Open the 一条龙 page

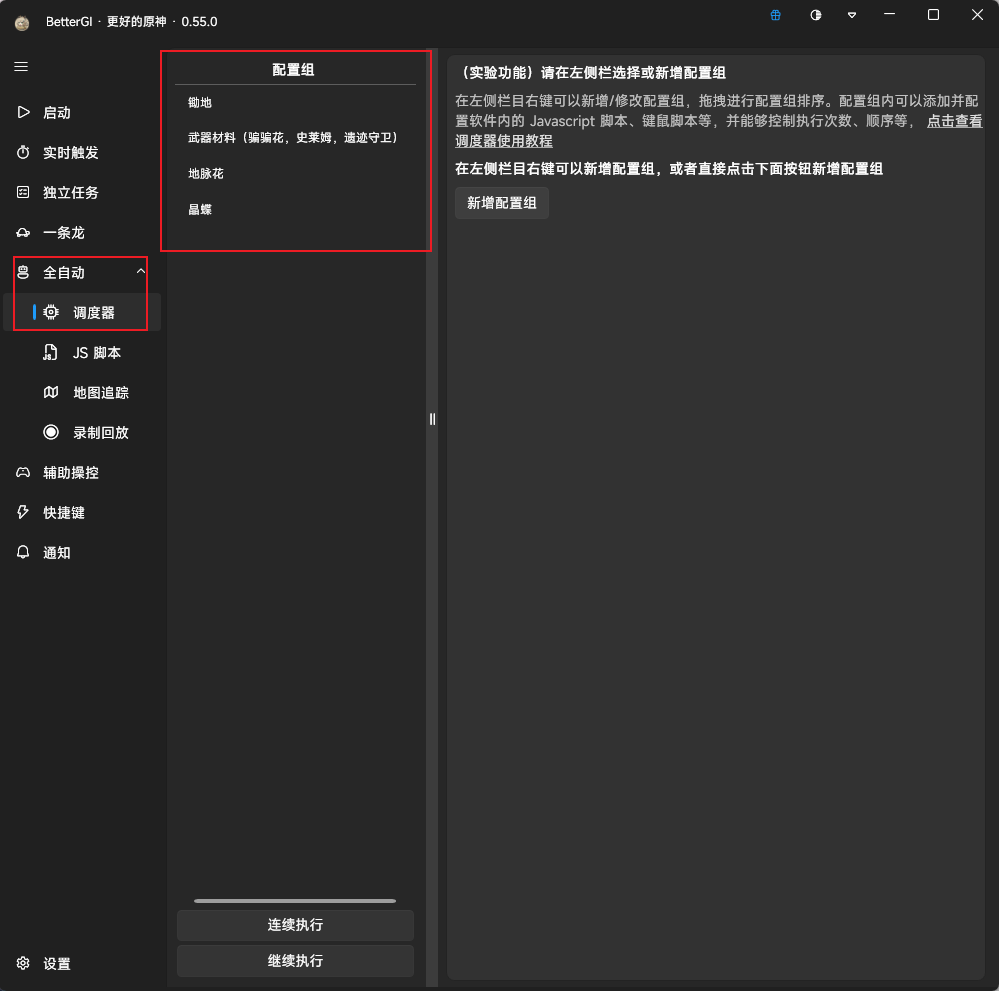[63, 233]
